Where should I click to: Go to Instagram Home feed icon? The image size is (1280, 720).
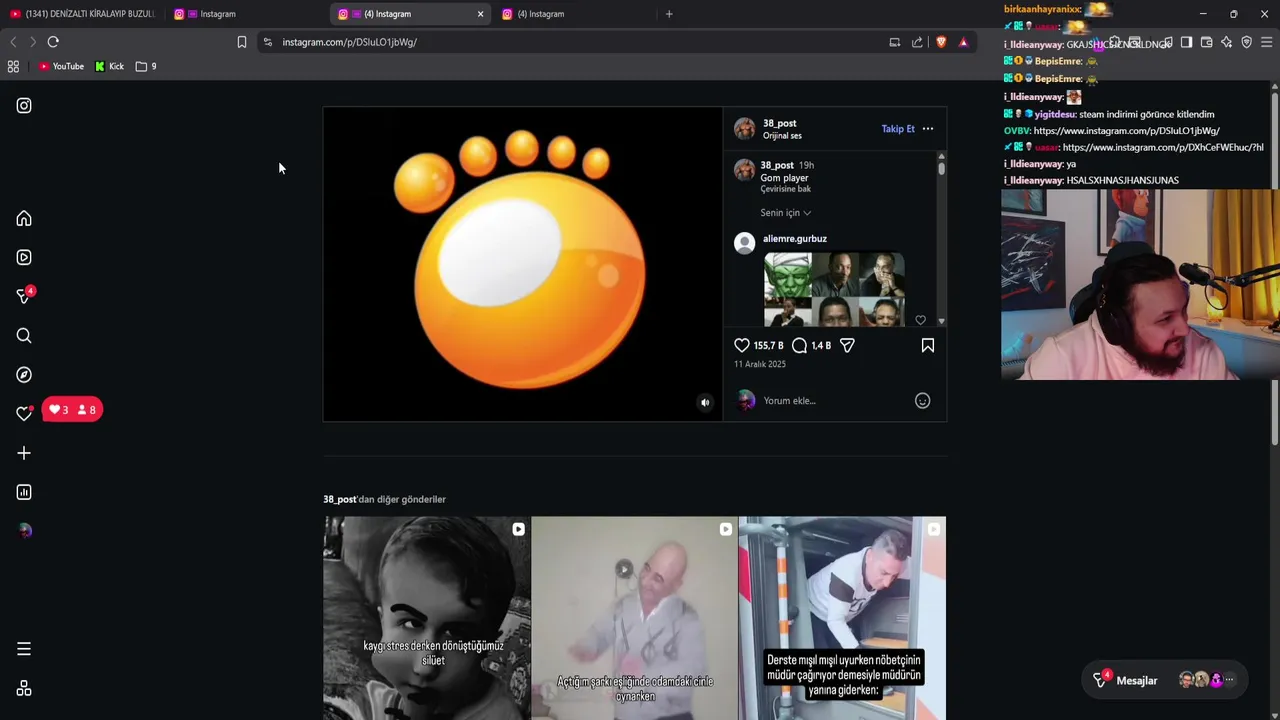tap(24, 219)
